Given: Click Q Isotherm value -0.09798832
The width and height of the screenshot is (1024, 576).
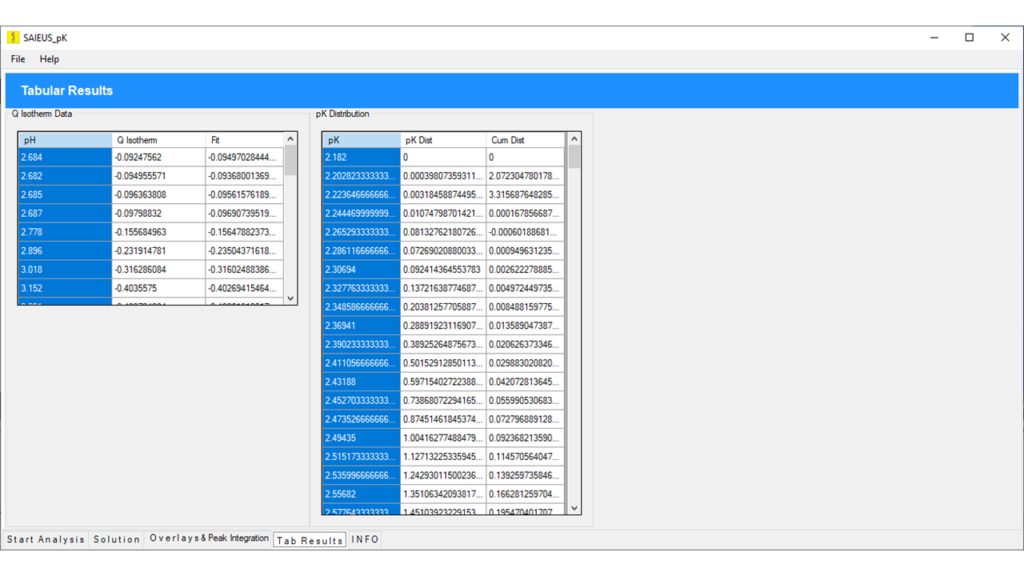Looking at the screenshot, I should [159, 213].
